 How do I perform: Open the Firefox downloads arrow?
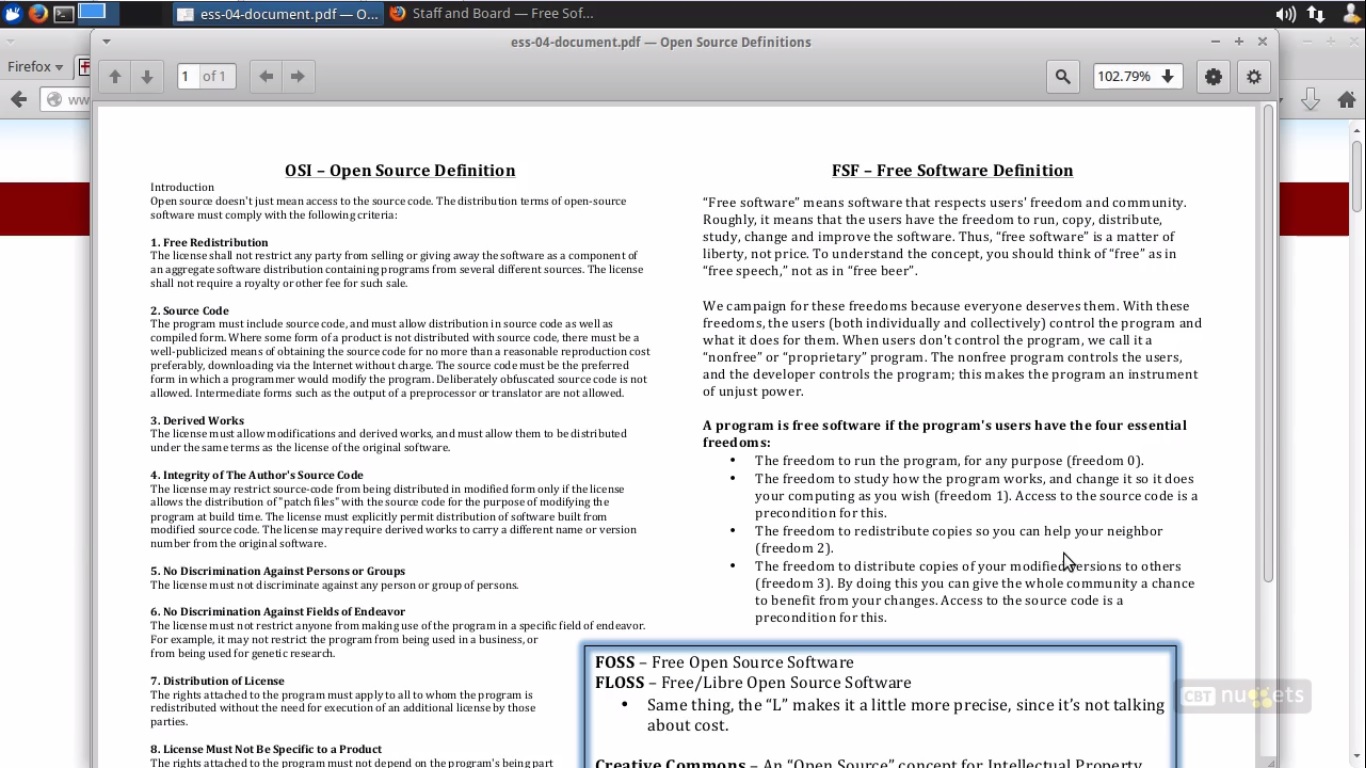coord(1310,99)
